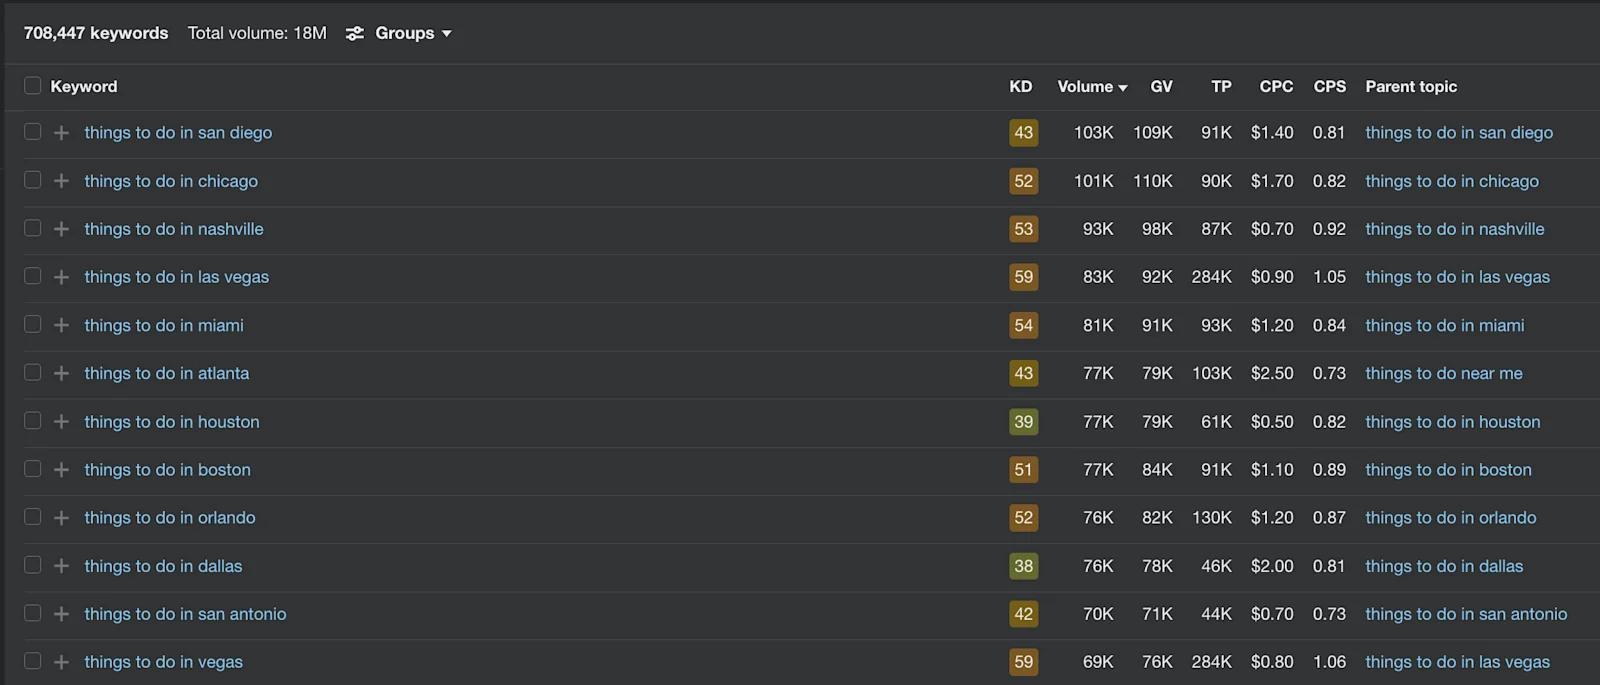Click the green KD badge 39 for houston
Screen dimensions: 1600x685
tap(1022, 421)
